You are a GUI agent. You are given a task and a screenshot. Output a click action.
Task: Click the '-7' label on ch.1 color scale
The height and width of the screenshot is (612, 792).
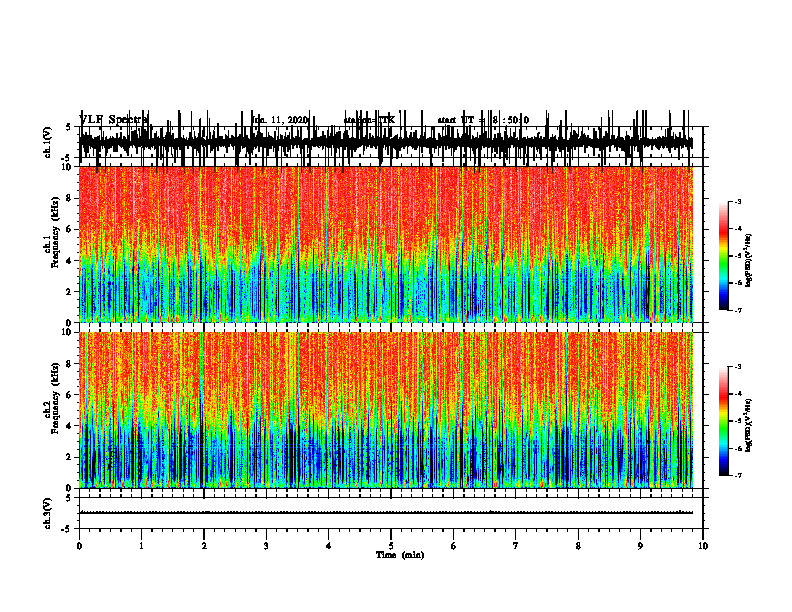(x=737, y=310)
